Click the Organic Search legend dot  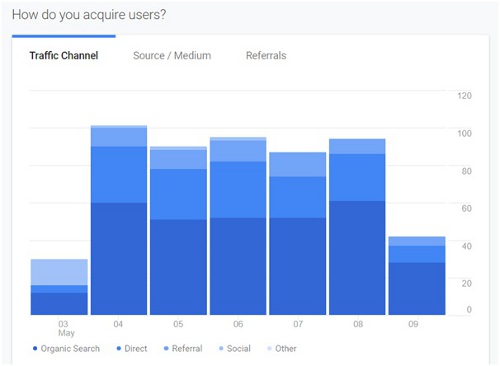(x=35, y=348)
